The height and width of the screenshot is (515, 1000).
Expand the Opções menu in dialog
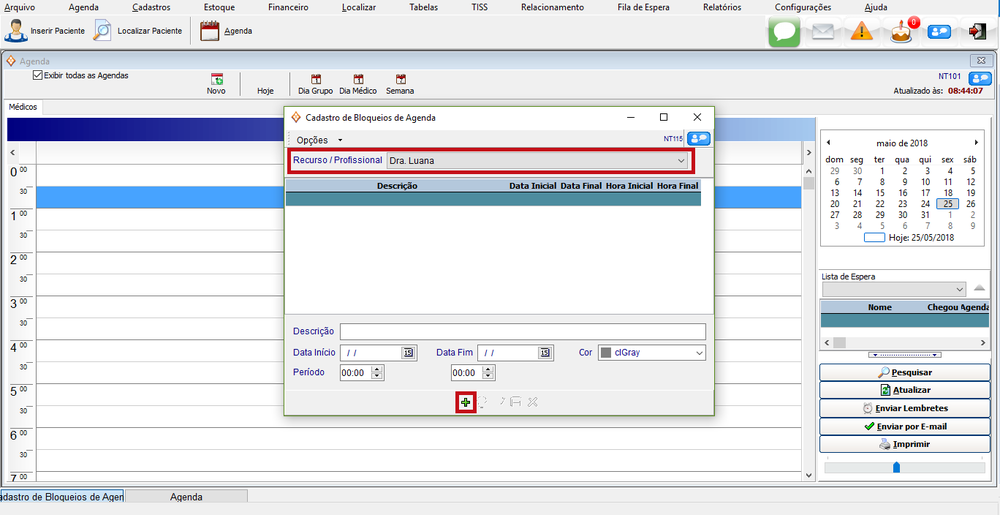(x=319, y=140)
